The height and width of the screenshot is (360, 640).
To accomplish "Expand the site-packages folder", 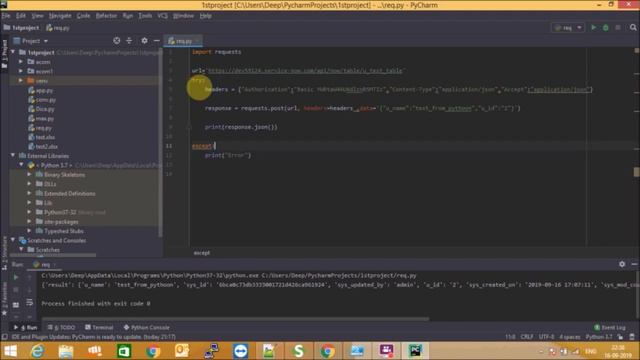I will [29, 221].
